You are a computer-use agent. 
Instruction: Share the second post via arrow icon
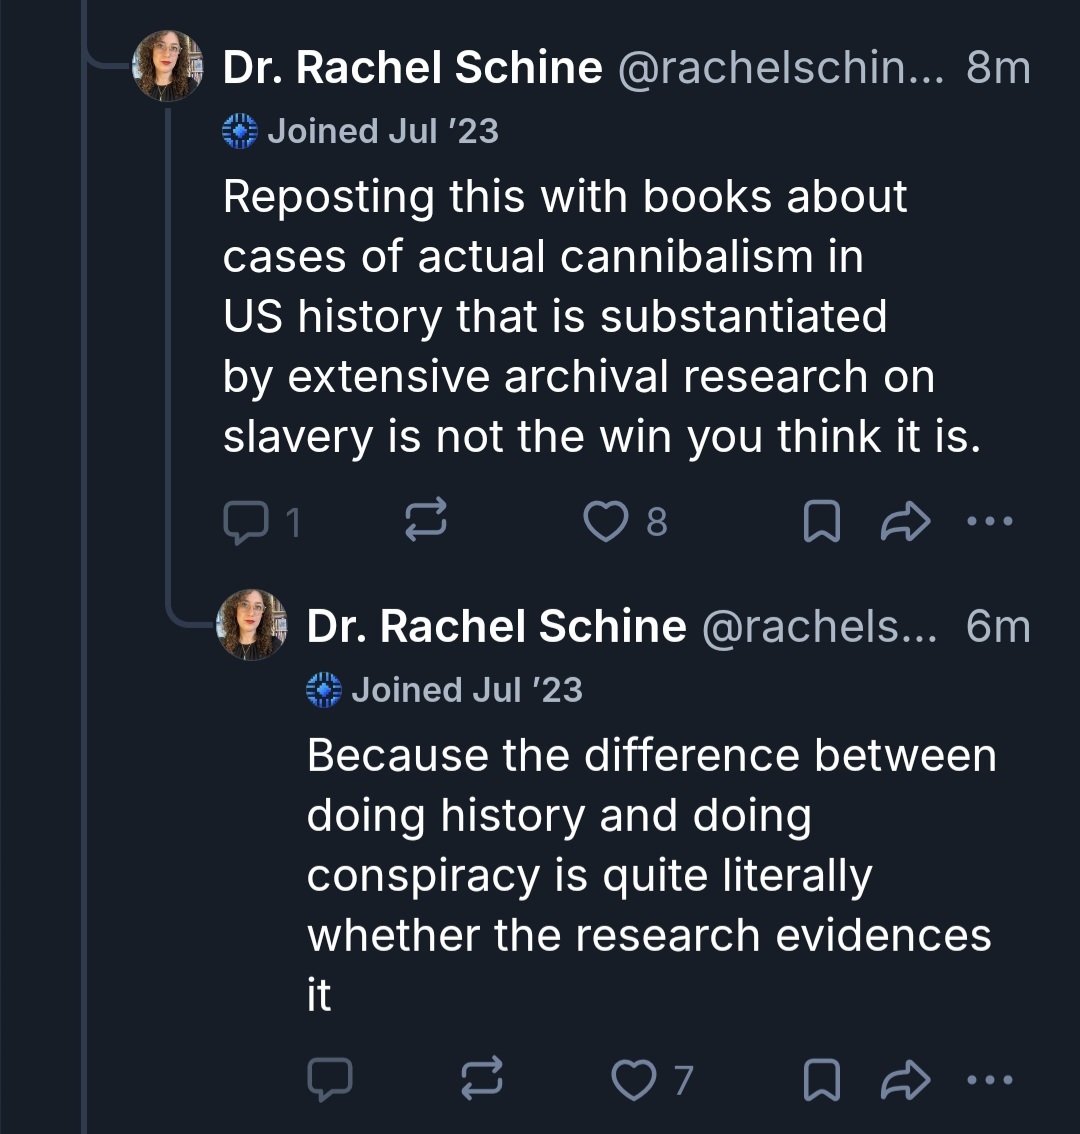click(x=906, y=1080)
